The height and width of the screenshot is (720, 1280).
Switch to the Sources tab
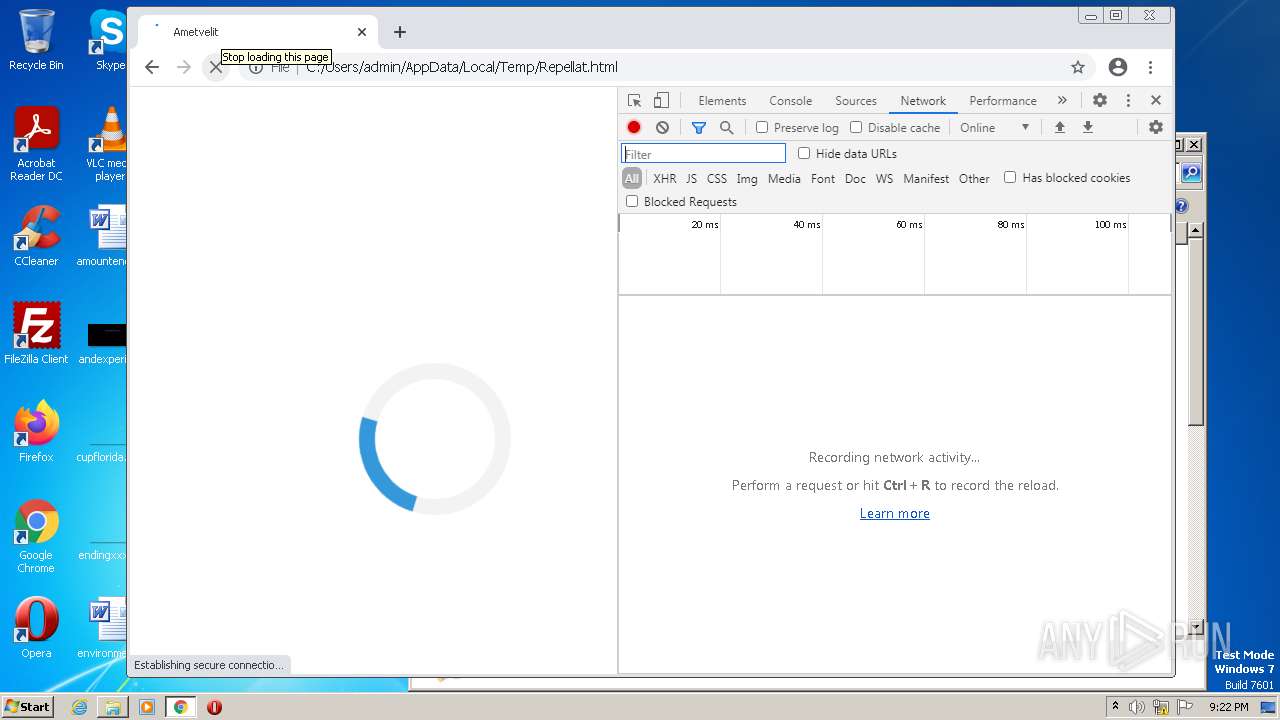(x=856, y=101)
